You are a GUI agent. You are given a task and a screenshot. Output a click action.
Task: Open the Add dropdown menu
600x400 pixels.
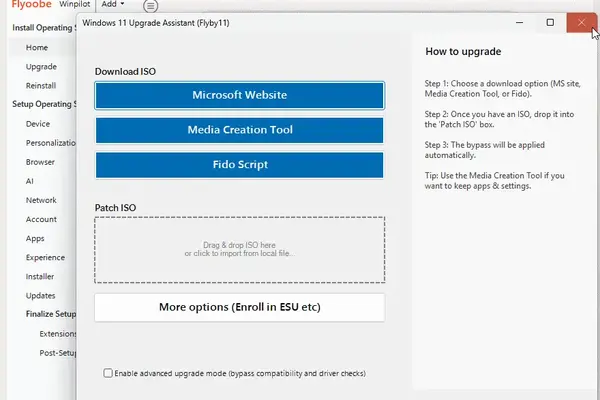tap(112, 5)
